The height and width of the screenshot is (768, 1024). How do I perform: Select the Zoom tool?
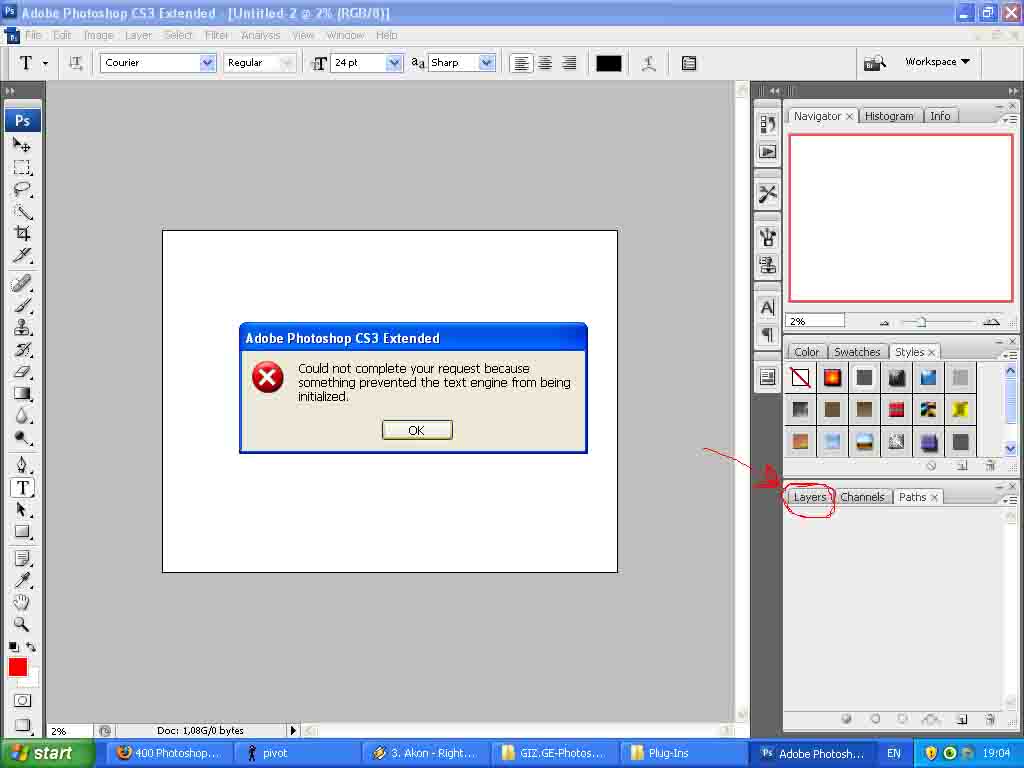(22, 624)
